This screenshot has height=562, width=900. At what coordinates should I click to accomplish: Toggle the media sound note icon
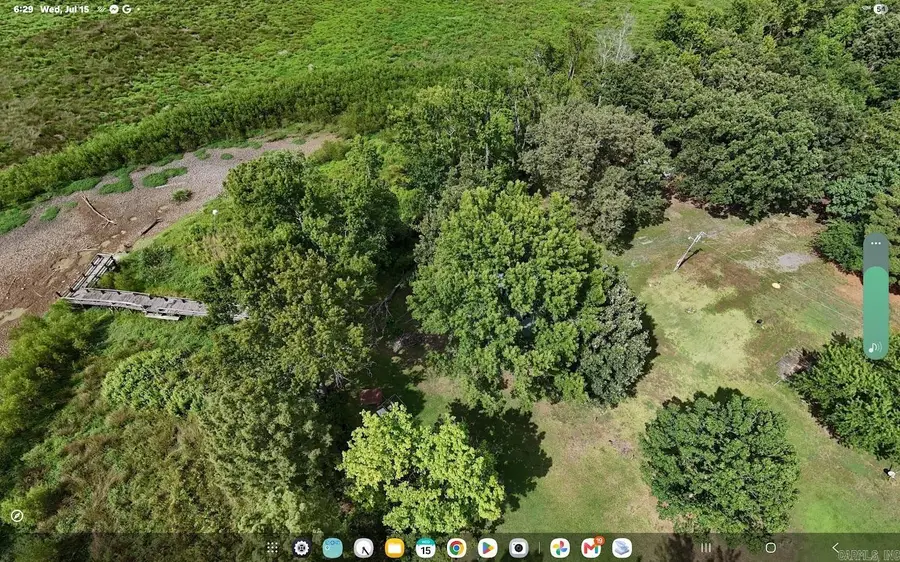[875, 347]
